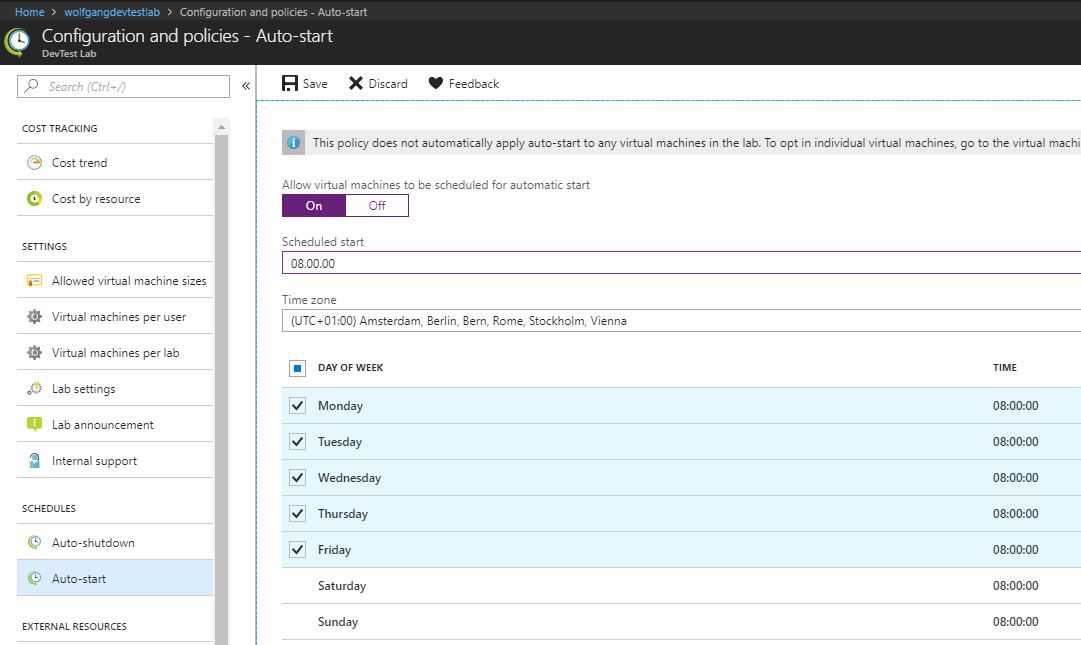Select the Saturday row
1081x645 pixels.
coord(681,586)
